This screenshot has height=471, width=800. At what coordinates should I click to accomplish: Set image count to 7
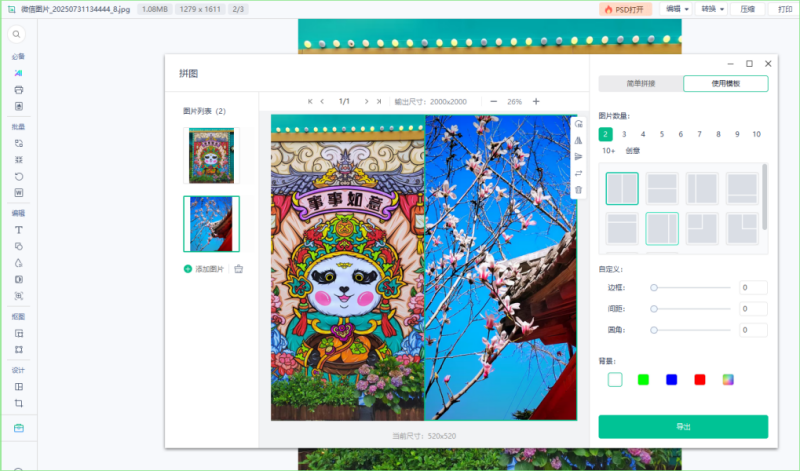(699, 134)
